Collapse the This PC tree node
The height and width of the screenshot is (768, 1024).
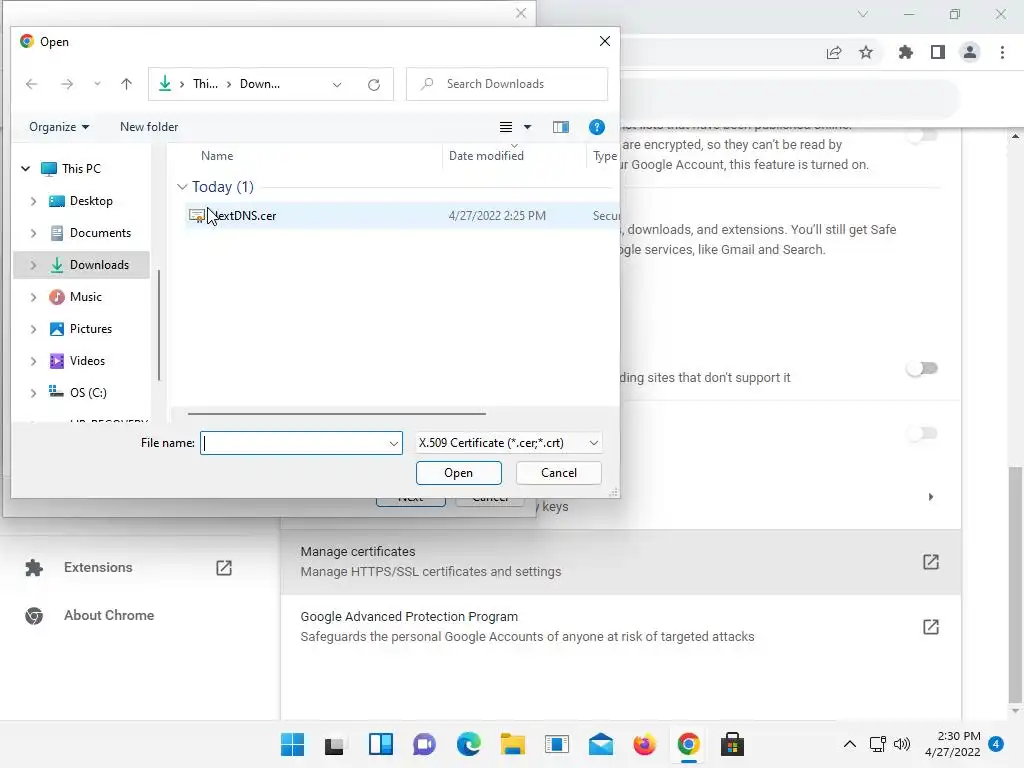click(25, 168)
